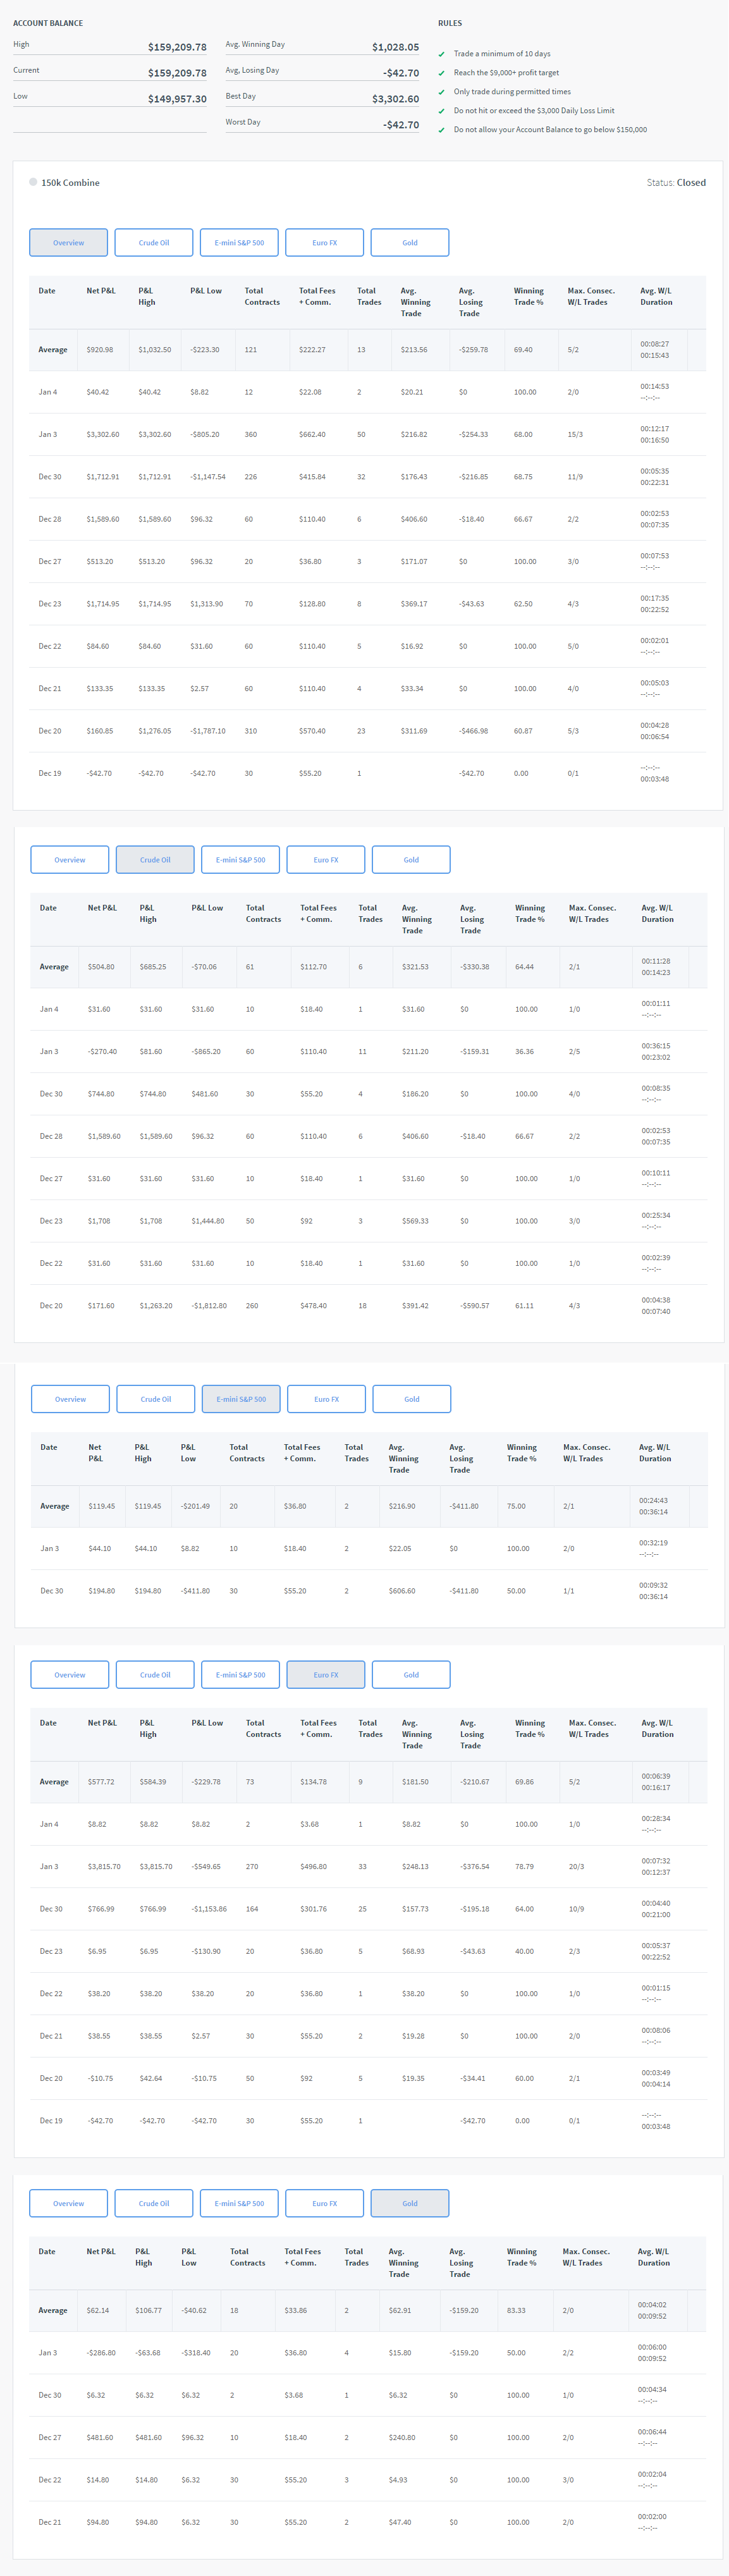The width and height of the screenshot is (729, 2576).
Task: Click the checkmark beside 'Only trade during permitted times'
Action: (x=441, y=92)
